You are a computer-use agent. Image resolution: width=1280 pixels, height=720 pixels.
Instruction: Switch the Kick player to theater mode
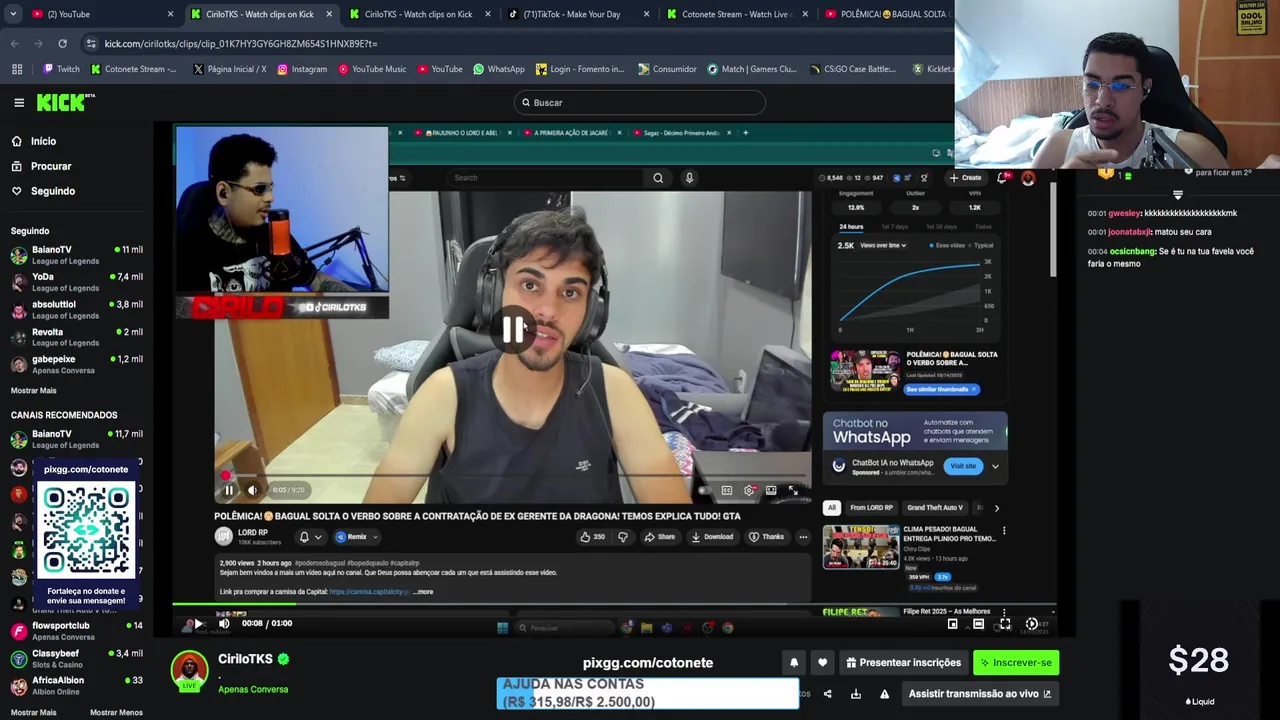[978, 624]
